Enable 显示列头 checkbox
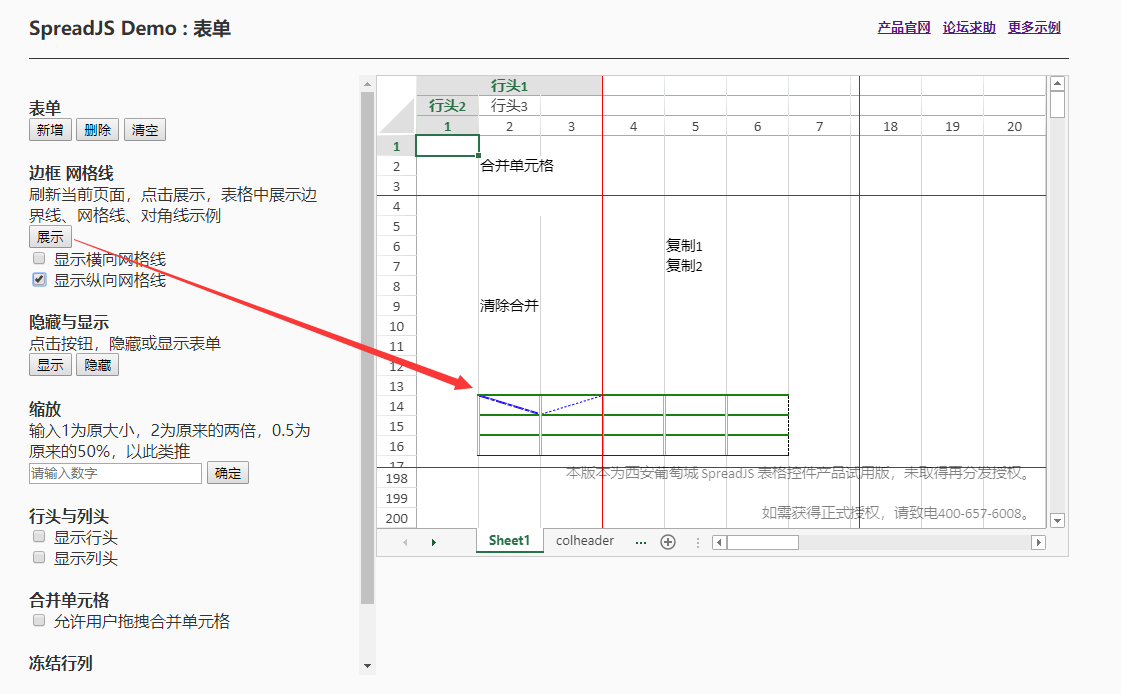The image size is (1121, 694). coord(39,557)
